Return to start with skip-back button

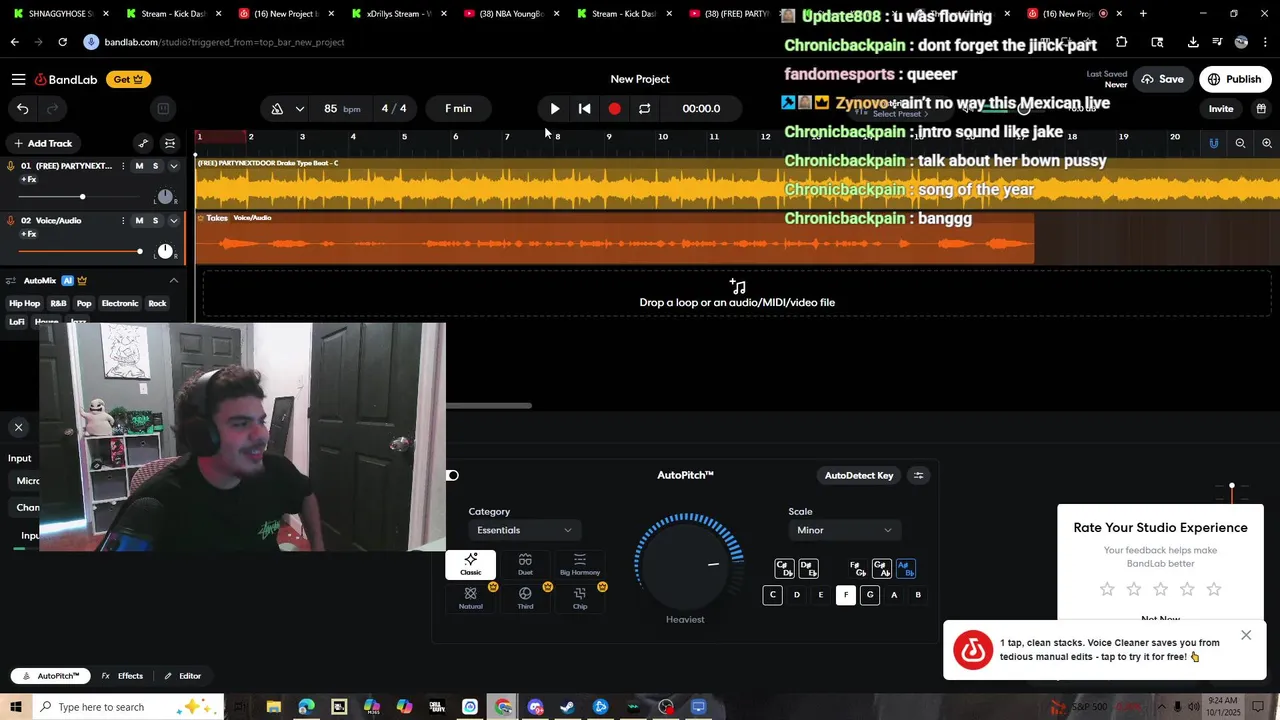[x=585, y=108]
